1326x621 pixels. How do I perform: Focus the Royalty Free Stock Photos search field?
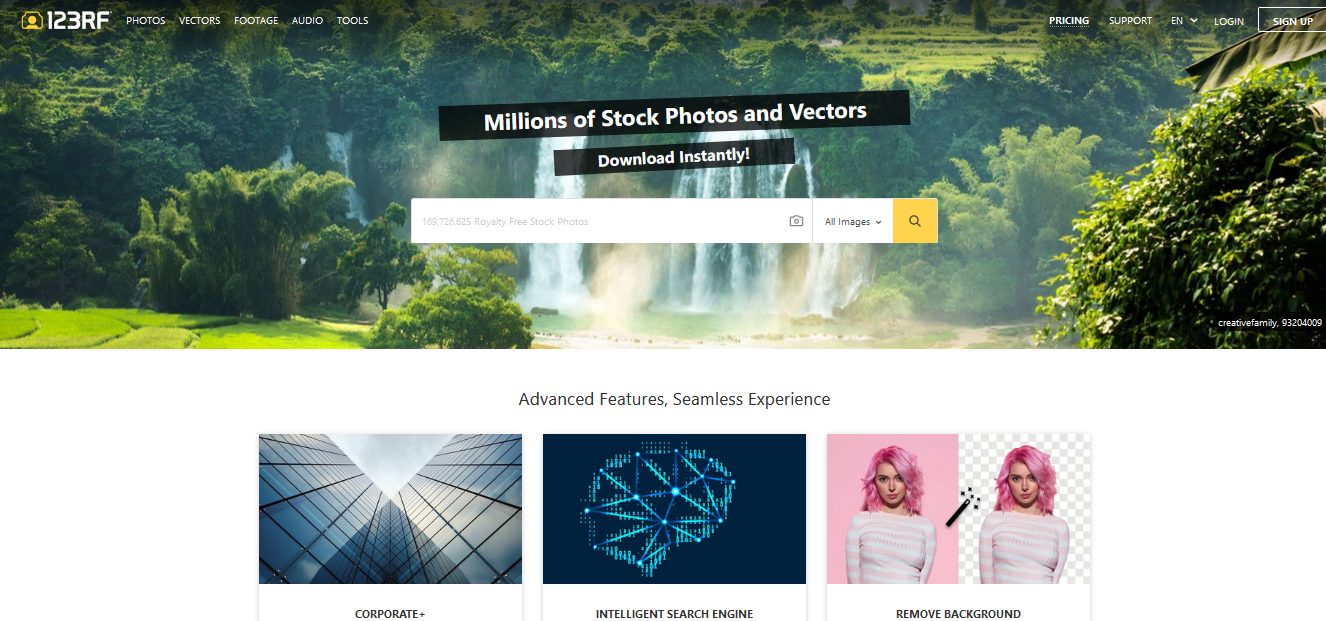598,221
